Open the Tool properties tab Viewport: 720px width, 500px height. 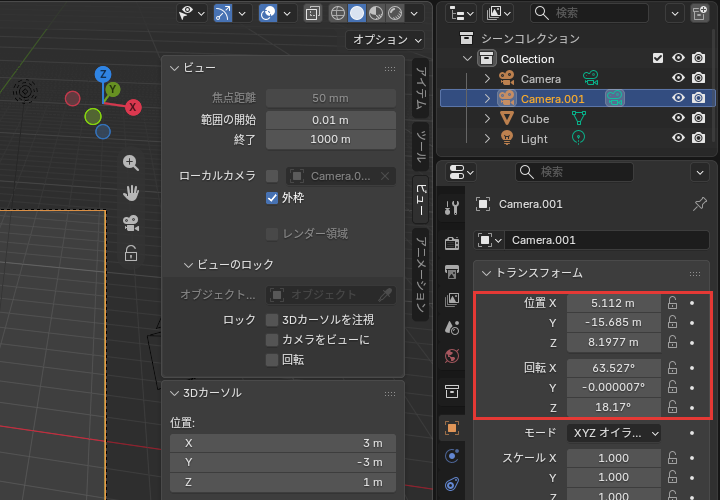click(452, 208)
